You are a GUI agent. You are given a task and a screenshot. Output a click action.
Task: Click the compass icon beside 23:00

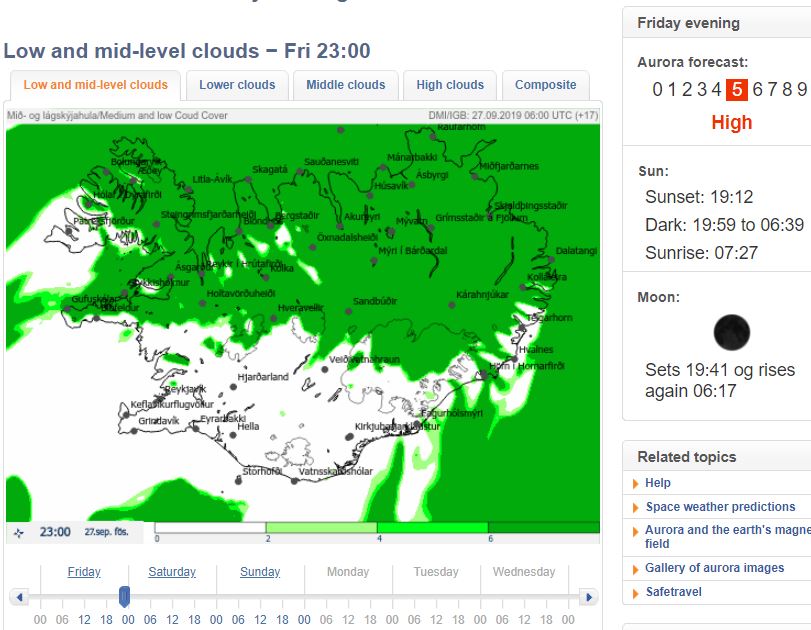[x=19, y=533]
